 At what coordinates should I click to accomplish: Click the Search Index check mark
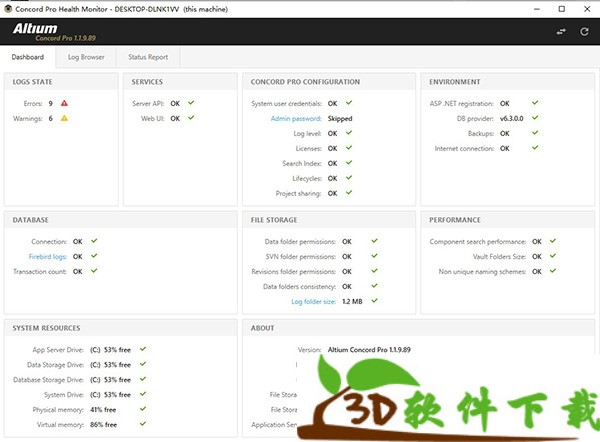pos(349,163)
